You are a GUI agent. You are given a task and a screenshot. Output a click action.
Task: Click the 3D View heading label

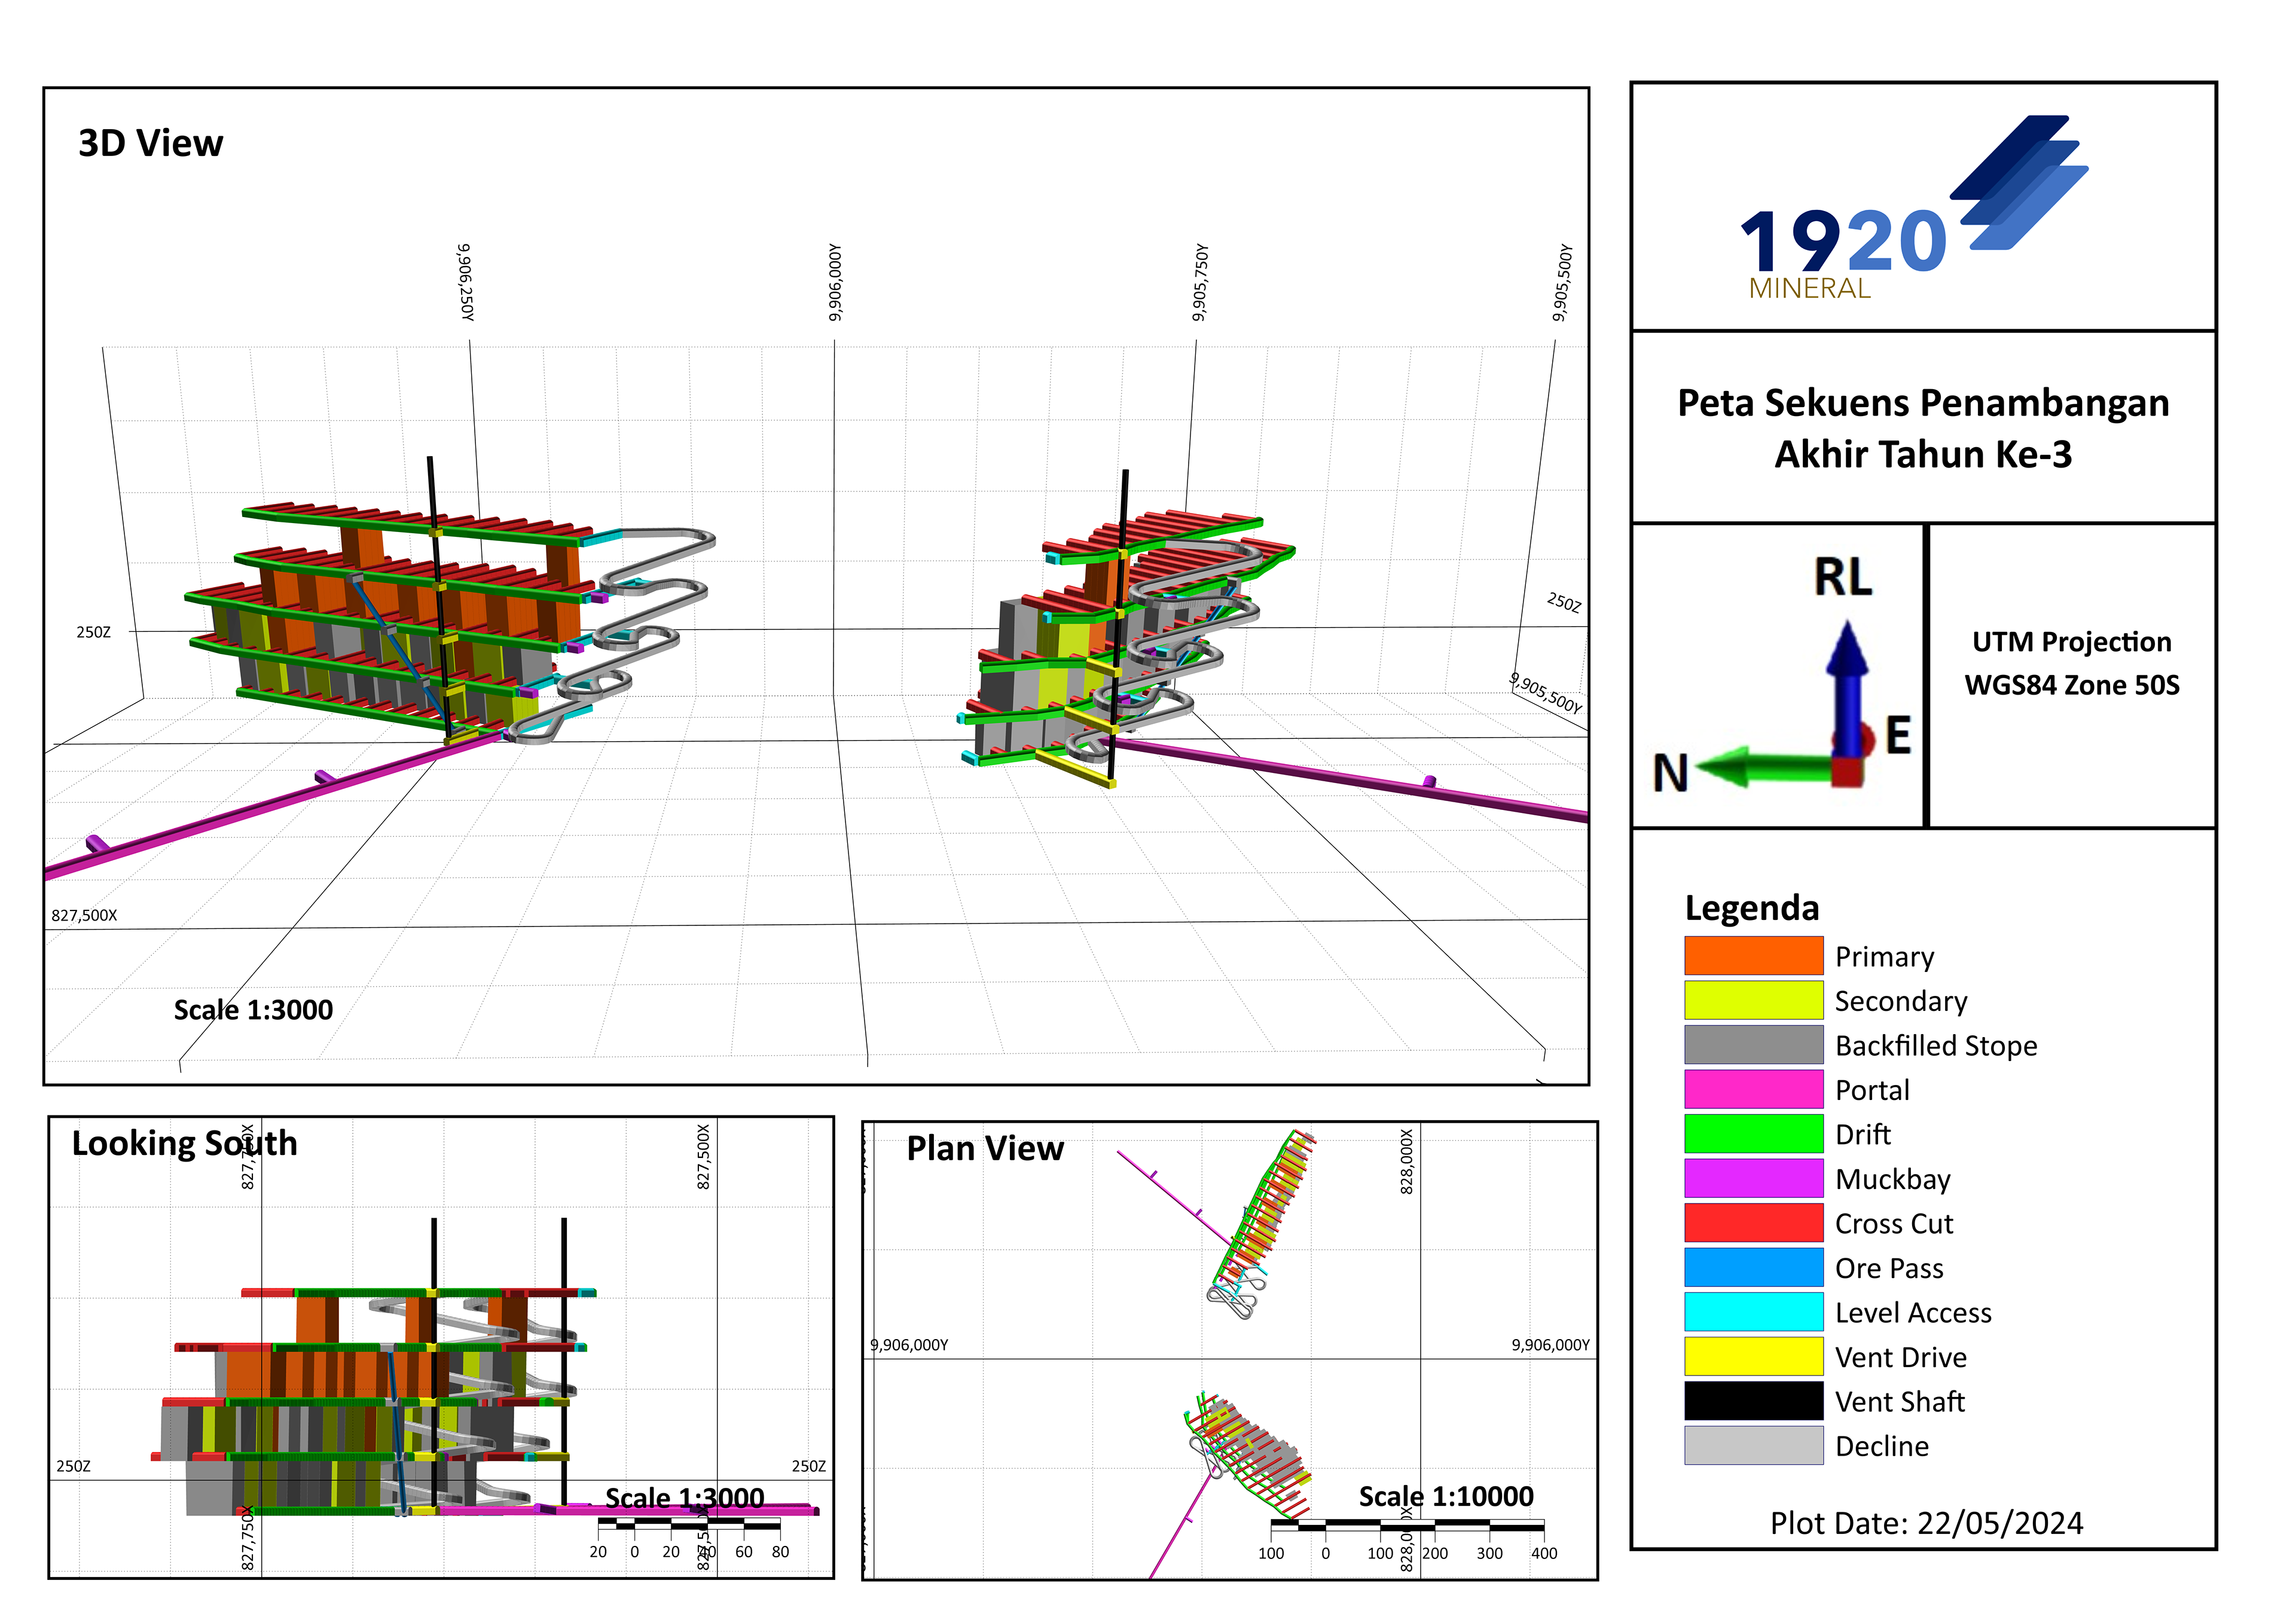pos(150,143)
